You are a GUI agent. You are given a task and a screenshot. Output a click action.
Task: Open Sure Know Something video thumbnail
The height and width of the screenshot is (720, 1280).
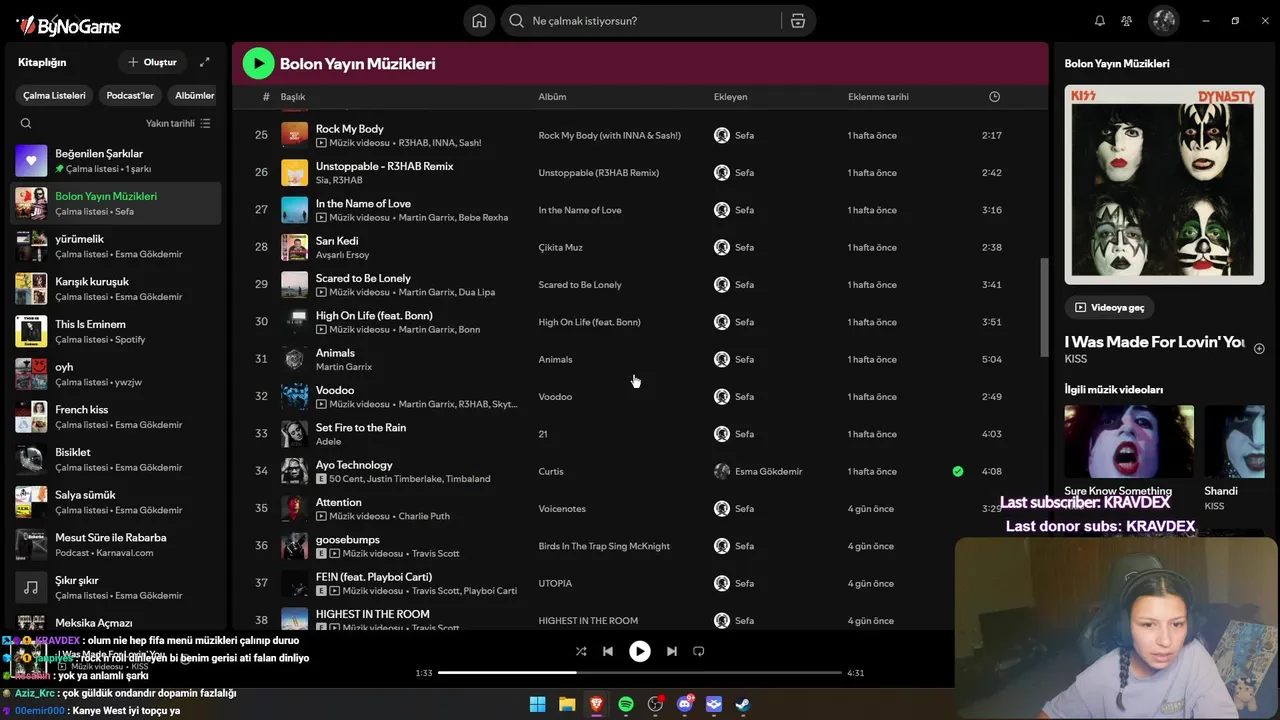coord(1129,444)
